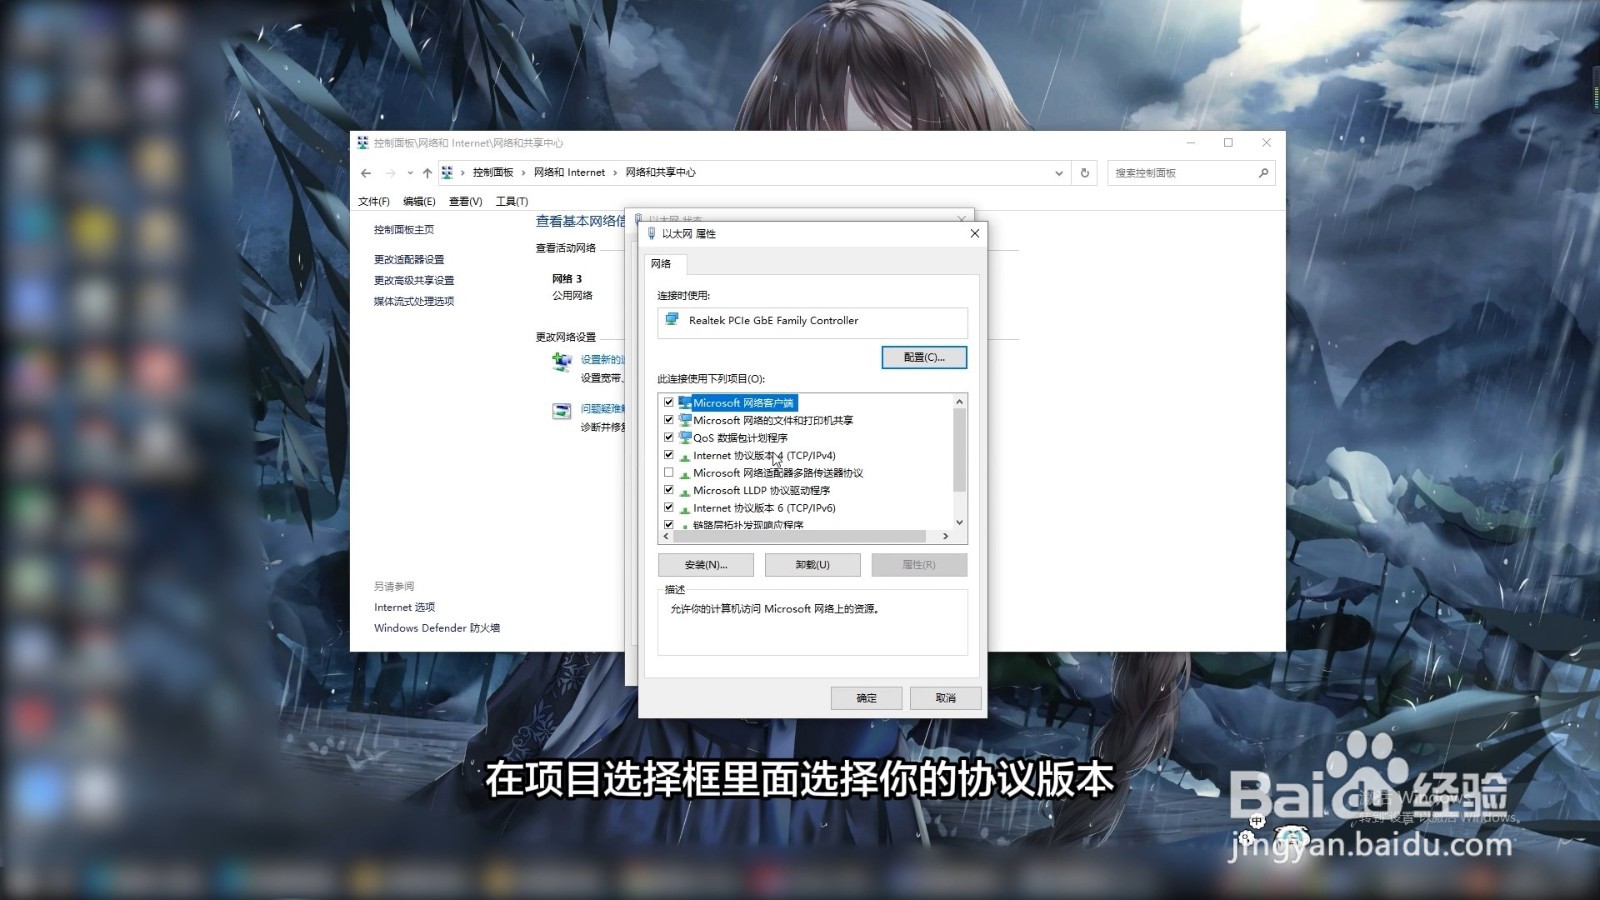Open the 文件(F) menu

(x=374, y=201)
